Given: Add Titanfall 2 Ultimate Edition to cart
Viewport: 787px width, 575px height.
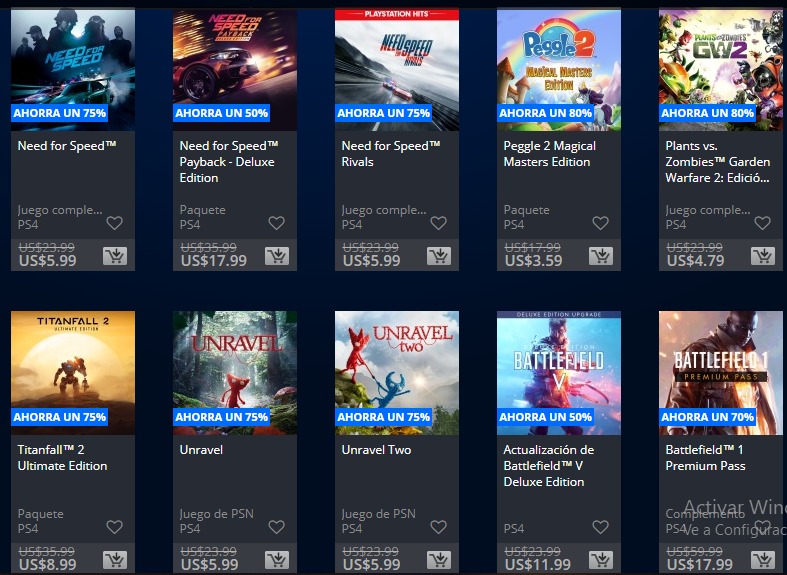Looking at the screenshot, I should pyautogui.click(x=115, y=560).
